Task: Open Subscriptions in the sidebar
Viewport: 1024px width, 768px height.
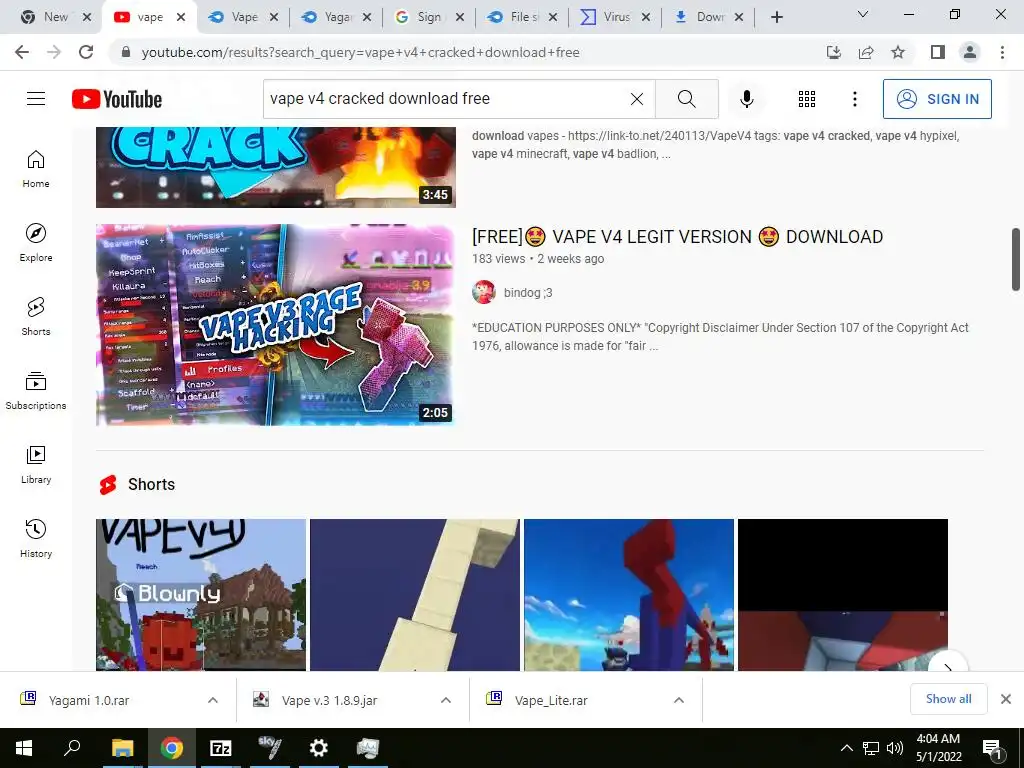Action: [x=36, y=391]
